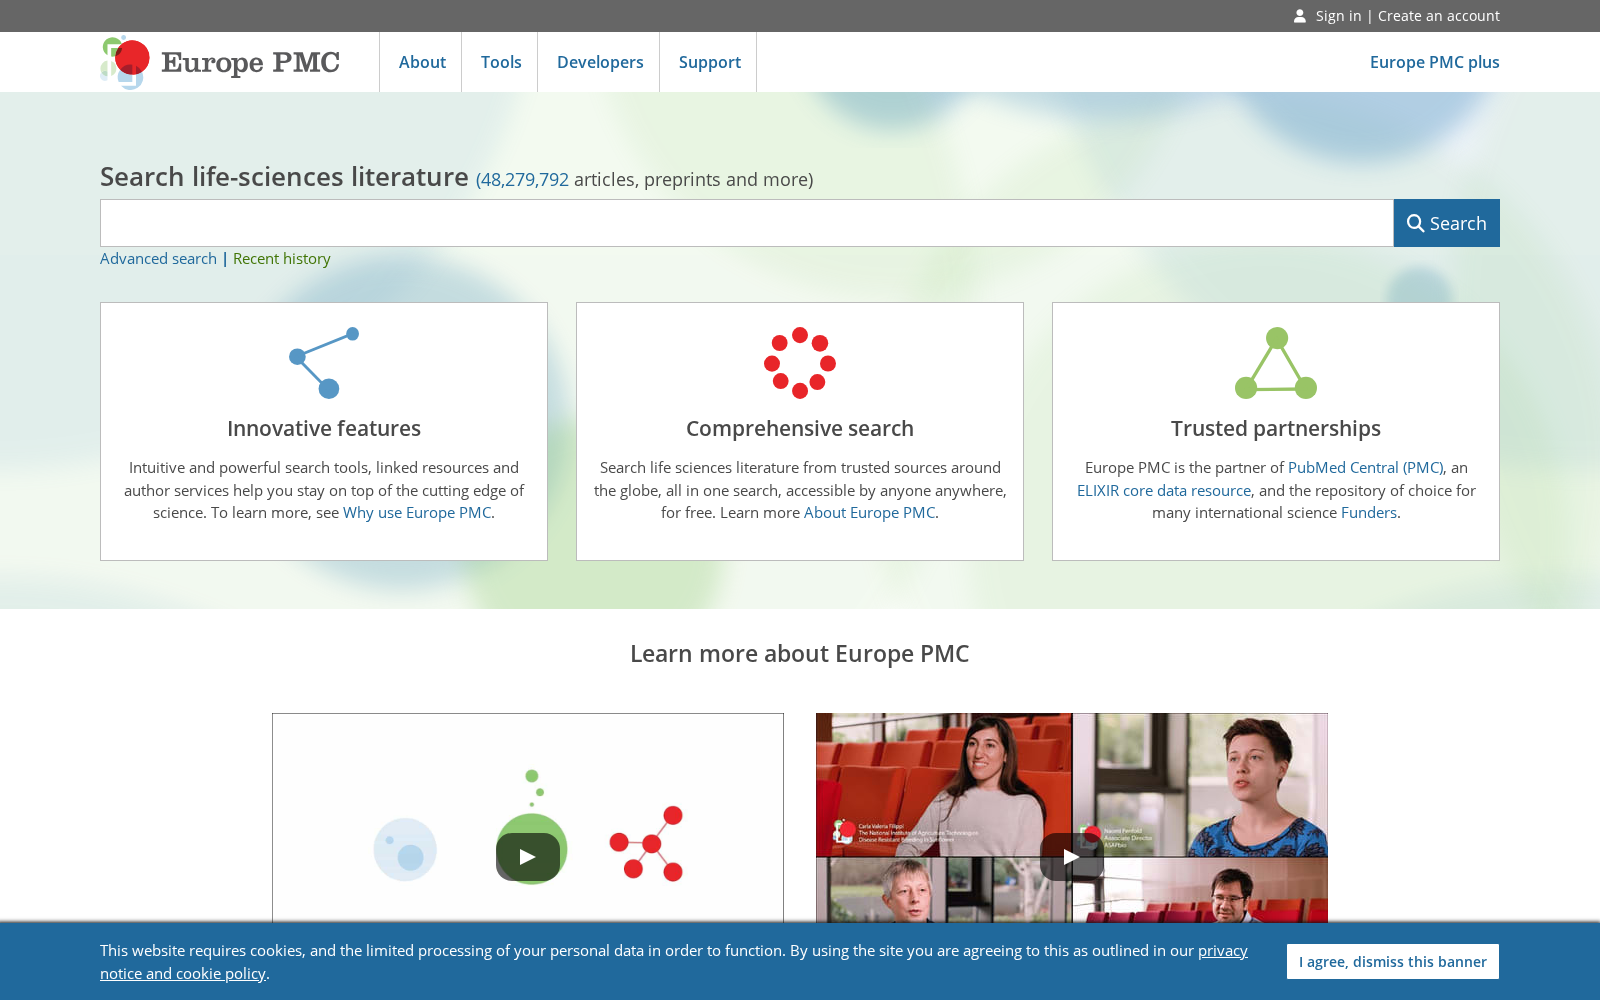1600x1000 pixels.
Task: Click the Innovative features heading
Action: coord(324,428)
